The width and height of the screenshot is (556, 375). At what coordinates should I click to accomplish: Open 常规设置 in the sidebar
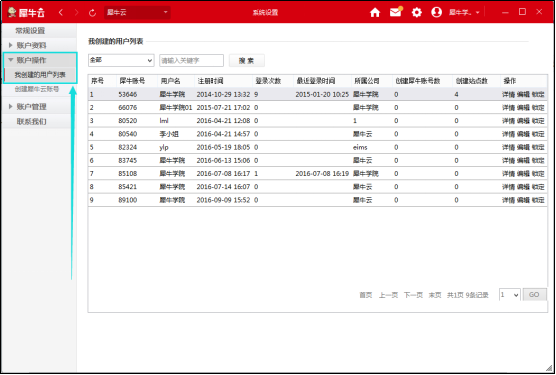(30, 31)
